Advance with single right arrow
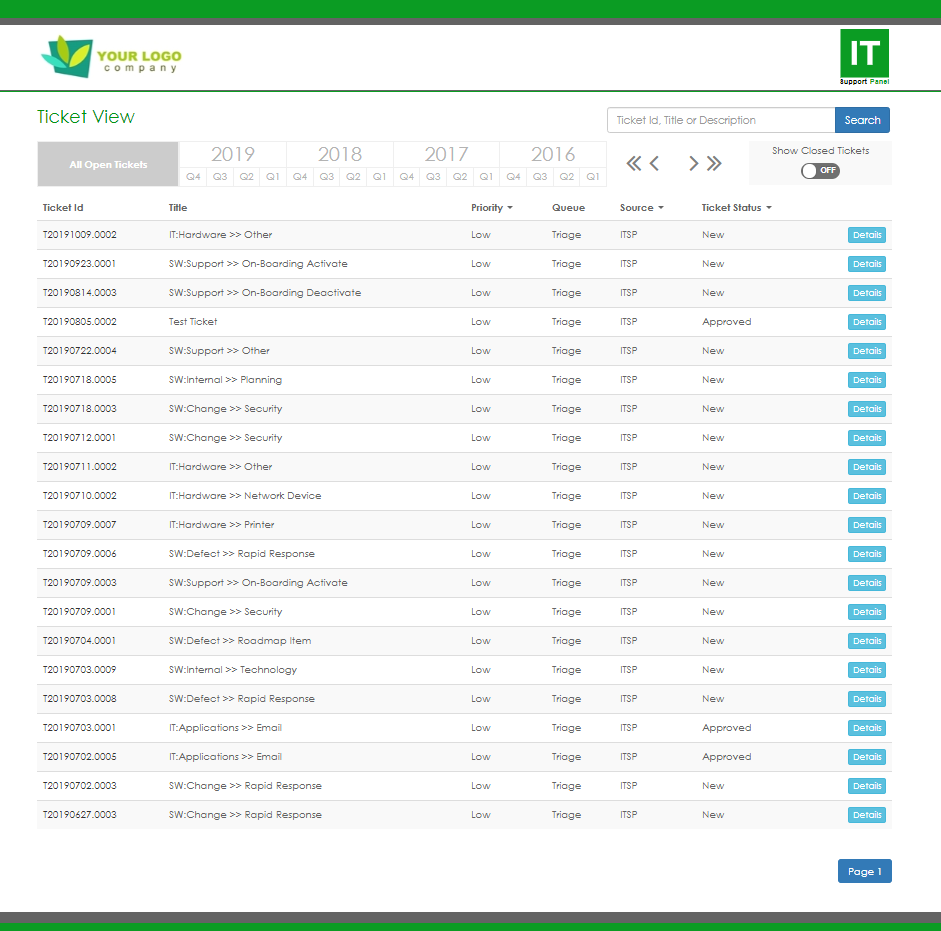Screen dimensions: 941x931 click(693, 164)
